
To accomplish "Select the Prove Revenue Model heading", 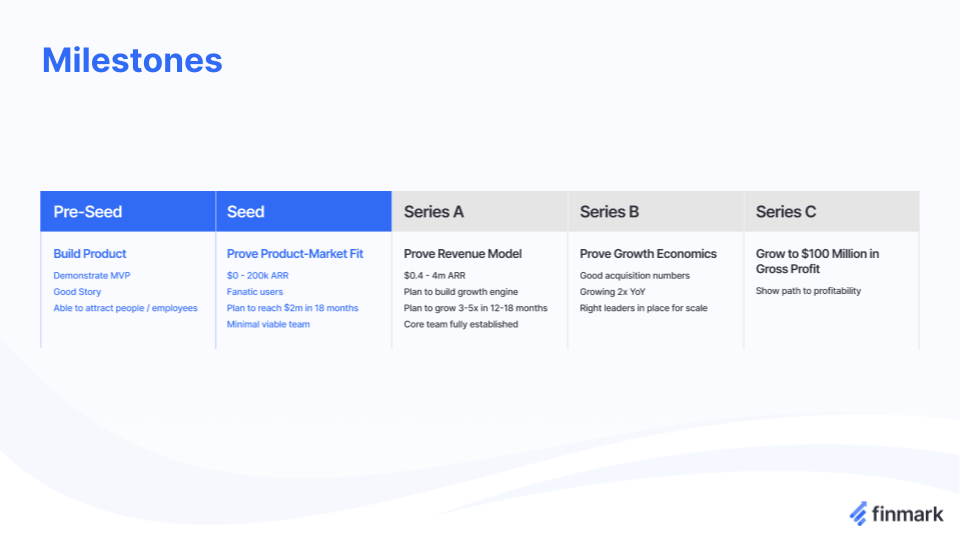I will [463, 253].
